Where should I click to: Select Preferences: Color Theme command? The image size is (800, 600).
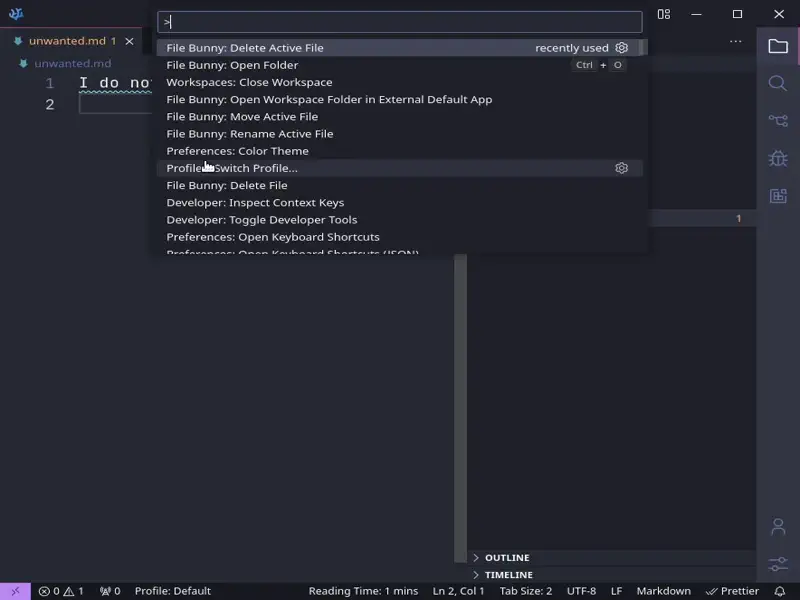399,151
